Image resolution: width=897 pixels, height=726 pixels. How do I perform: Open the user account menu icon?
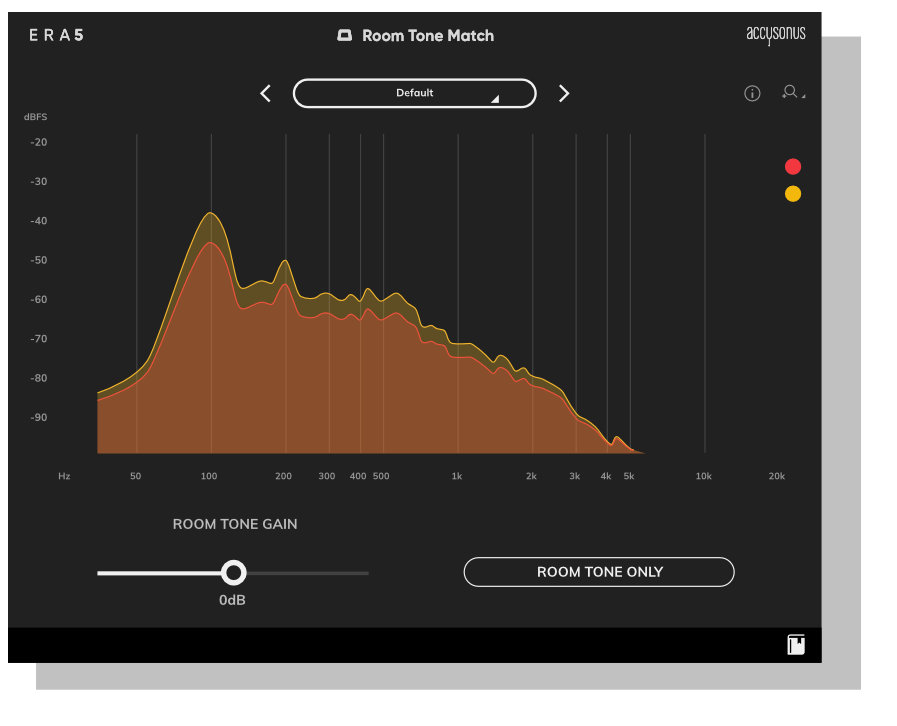tap(793, 92)
